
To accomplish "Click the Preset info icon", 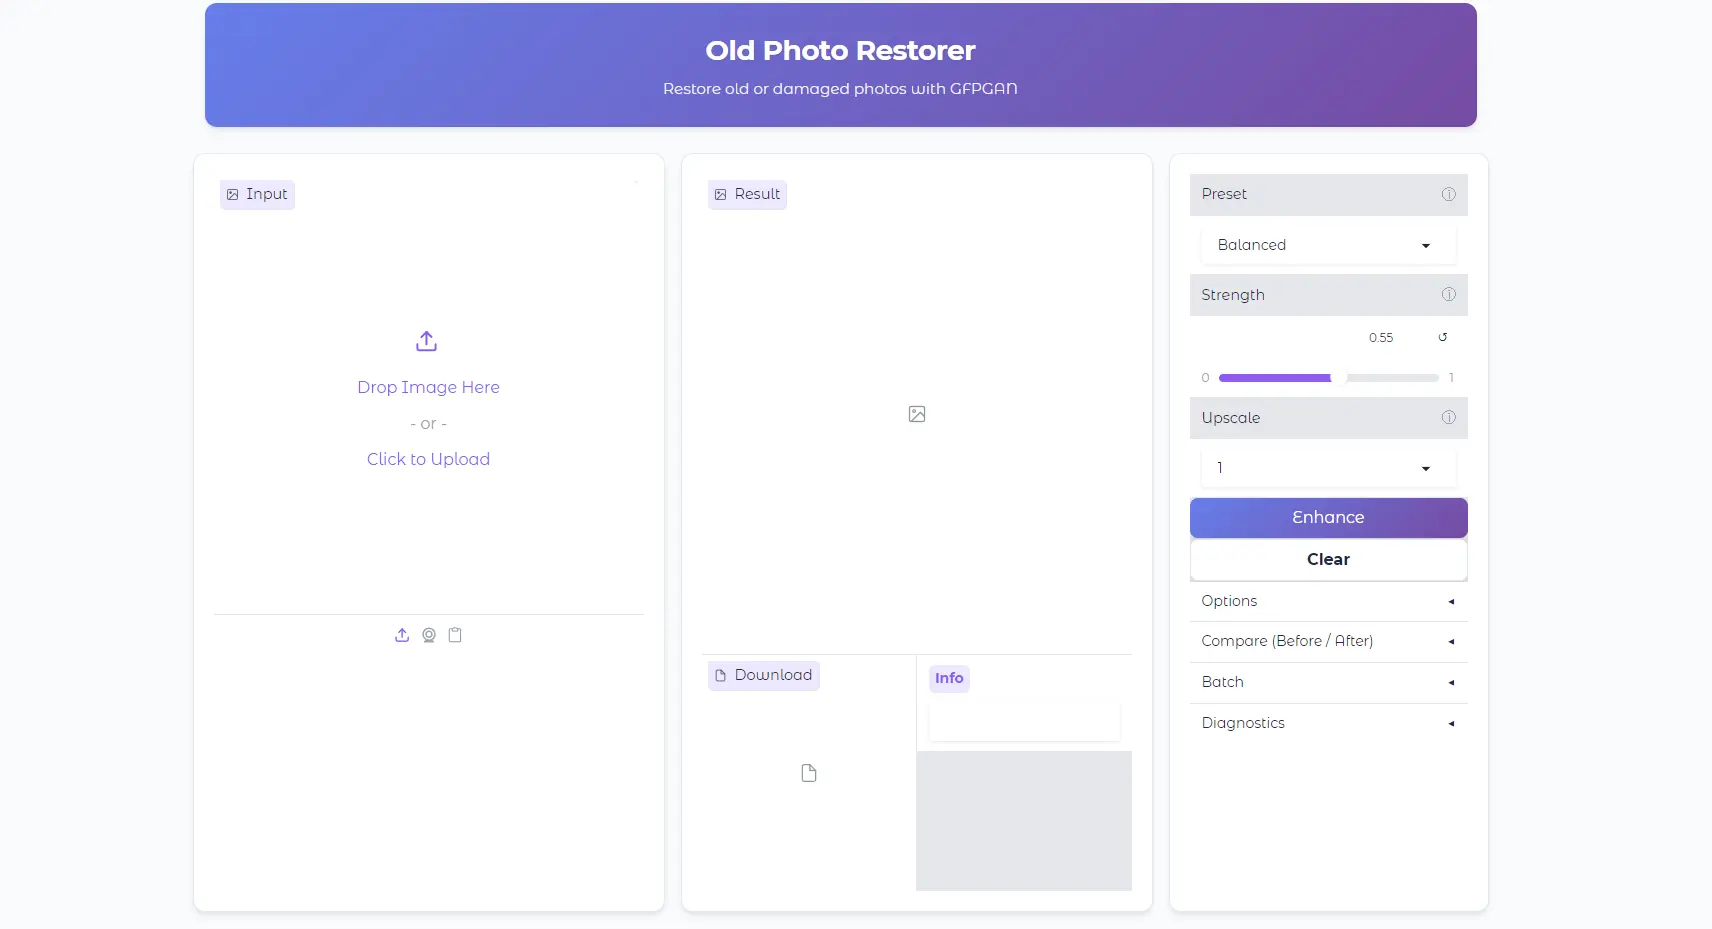I will pyautogui.click(x=1448, y=194).
